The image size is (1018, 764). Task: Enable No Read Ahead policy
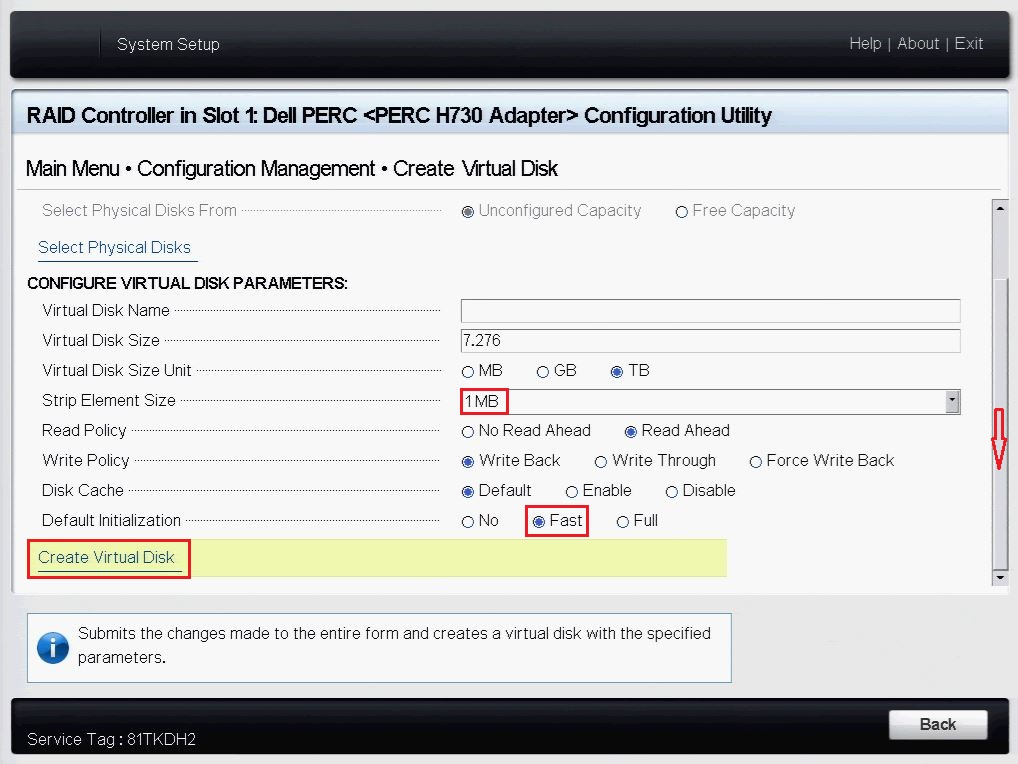(x=467, y=430)
